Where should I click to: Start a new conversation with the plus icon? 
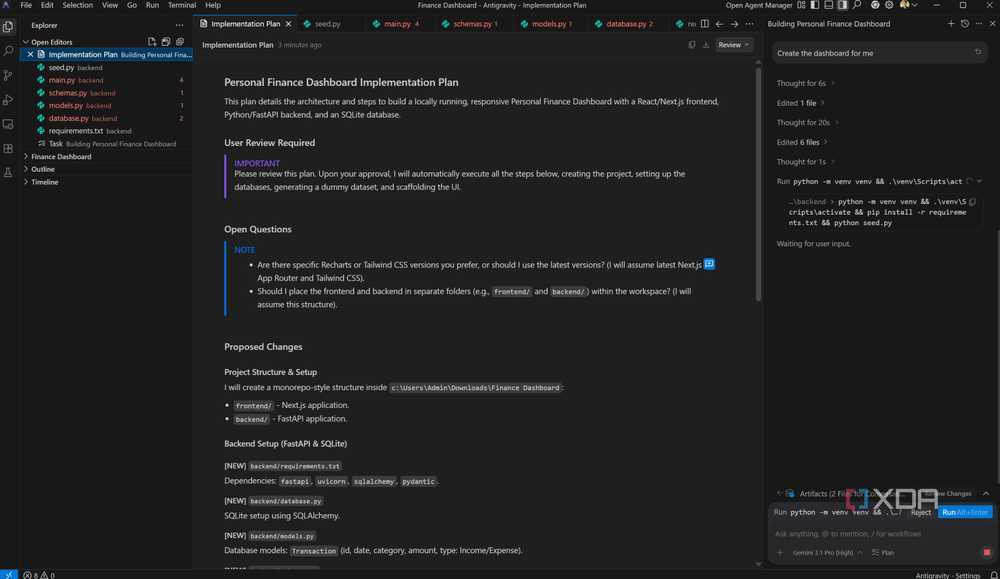(x=951, y=24)
